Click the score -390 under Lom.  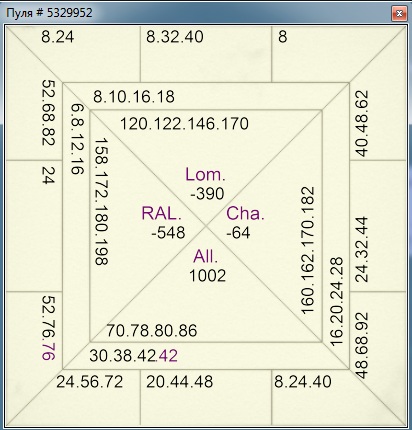coord(207,194)
